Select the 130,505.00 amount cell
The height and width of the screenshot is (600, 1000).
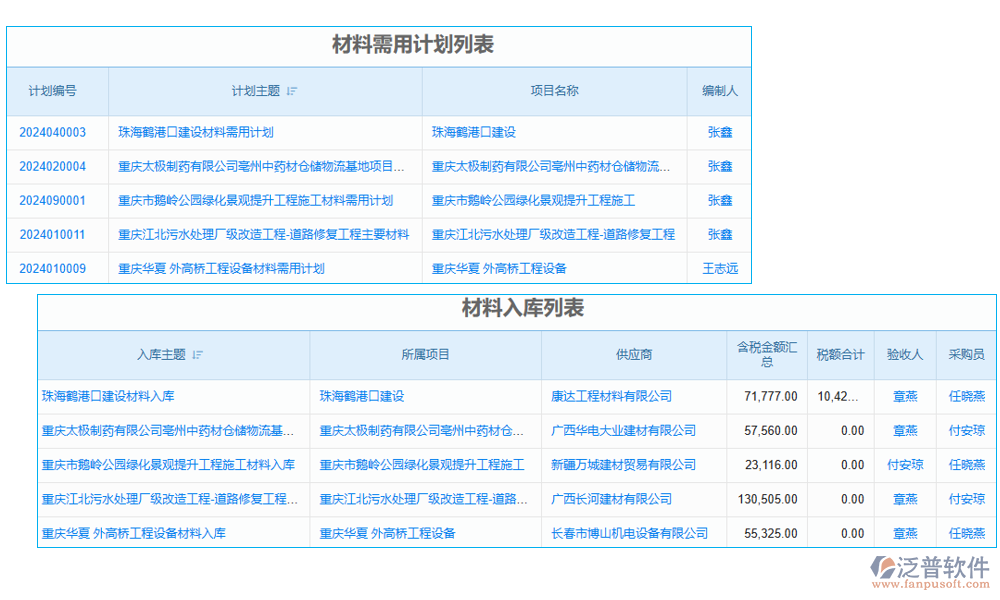click(x=767, y=499)
